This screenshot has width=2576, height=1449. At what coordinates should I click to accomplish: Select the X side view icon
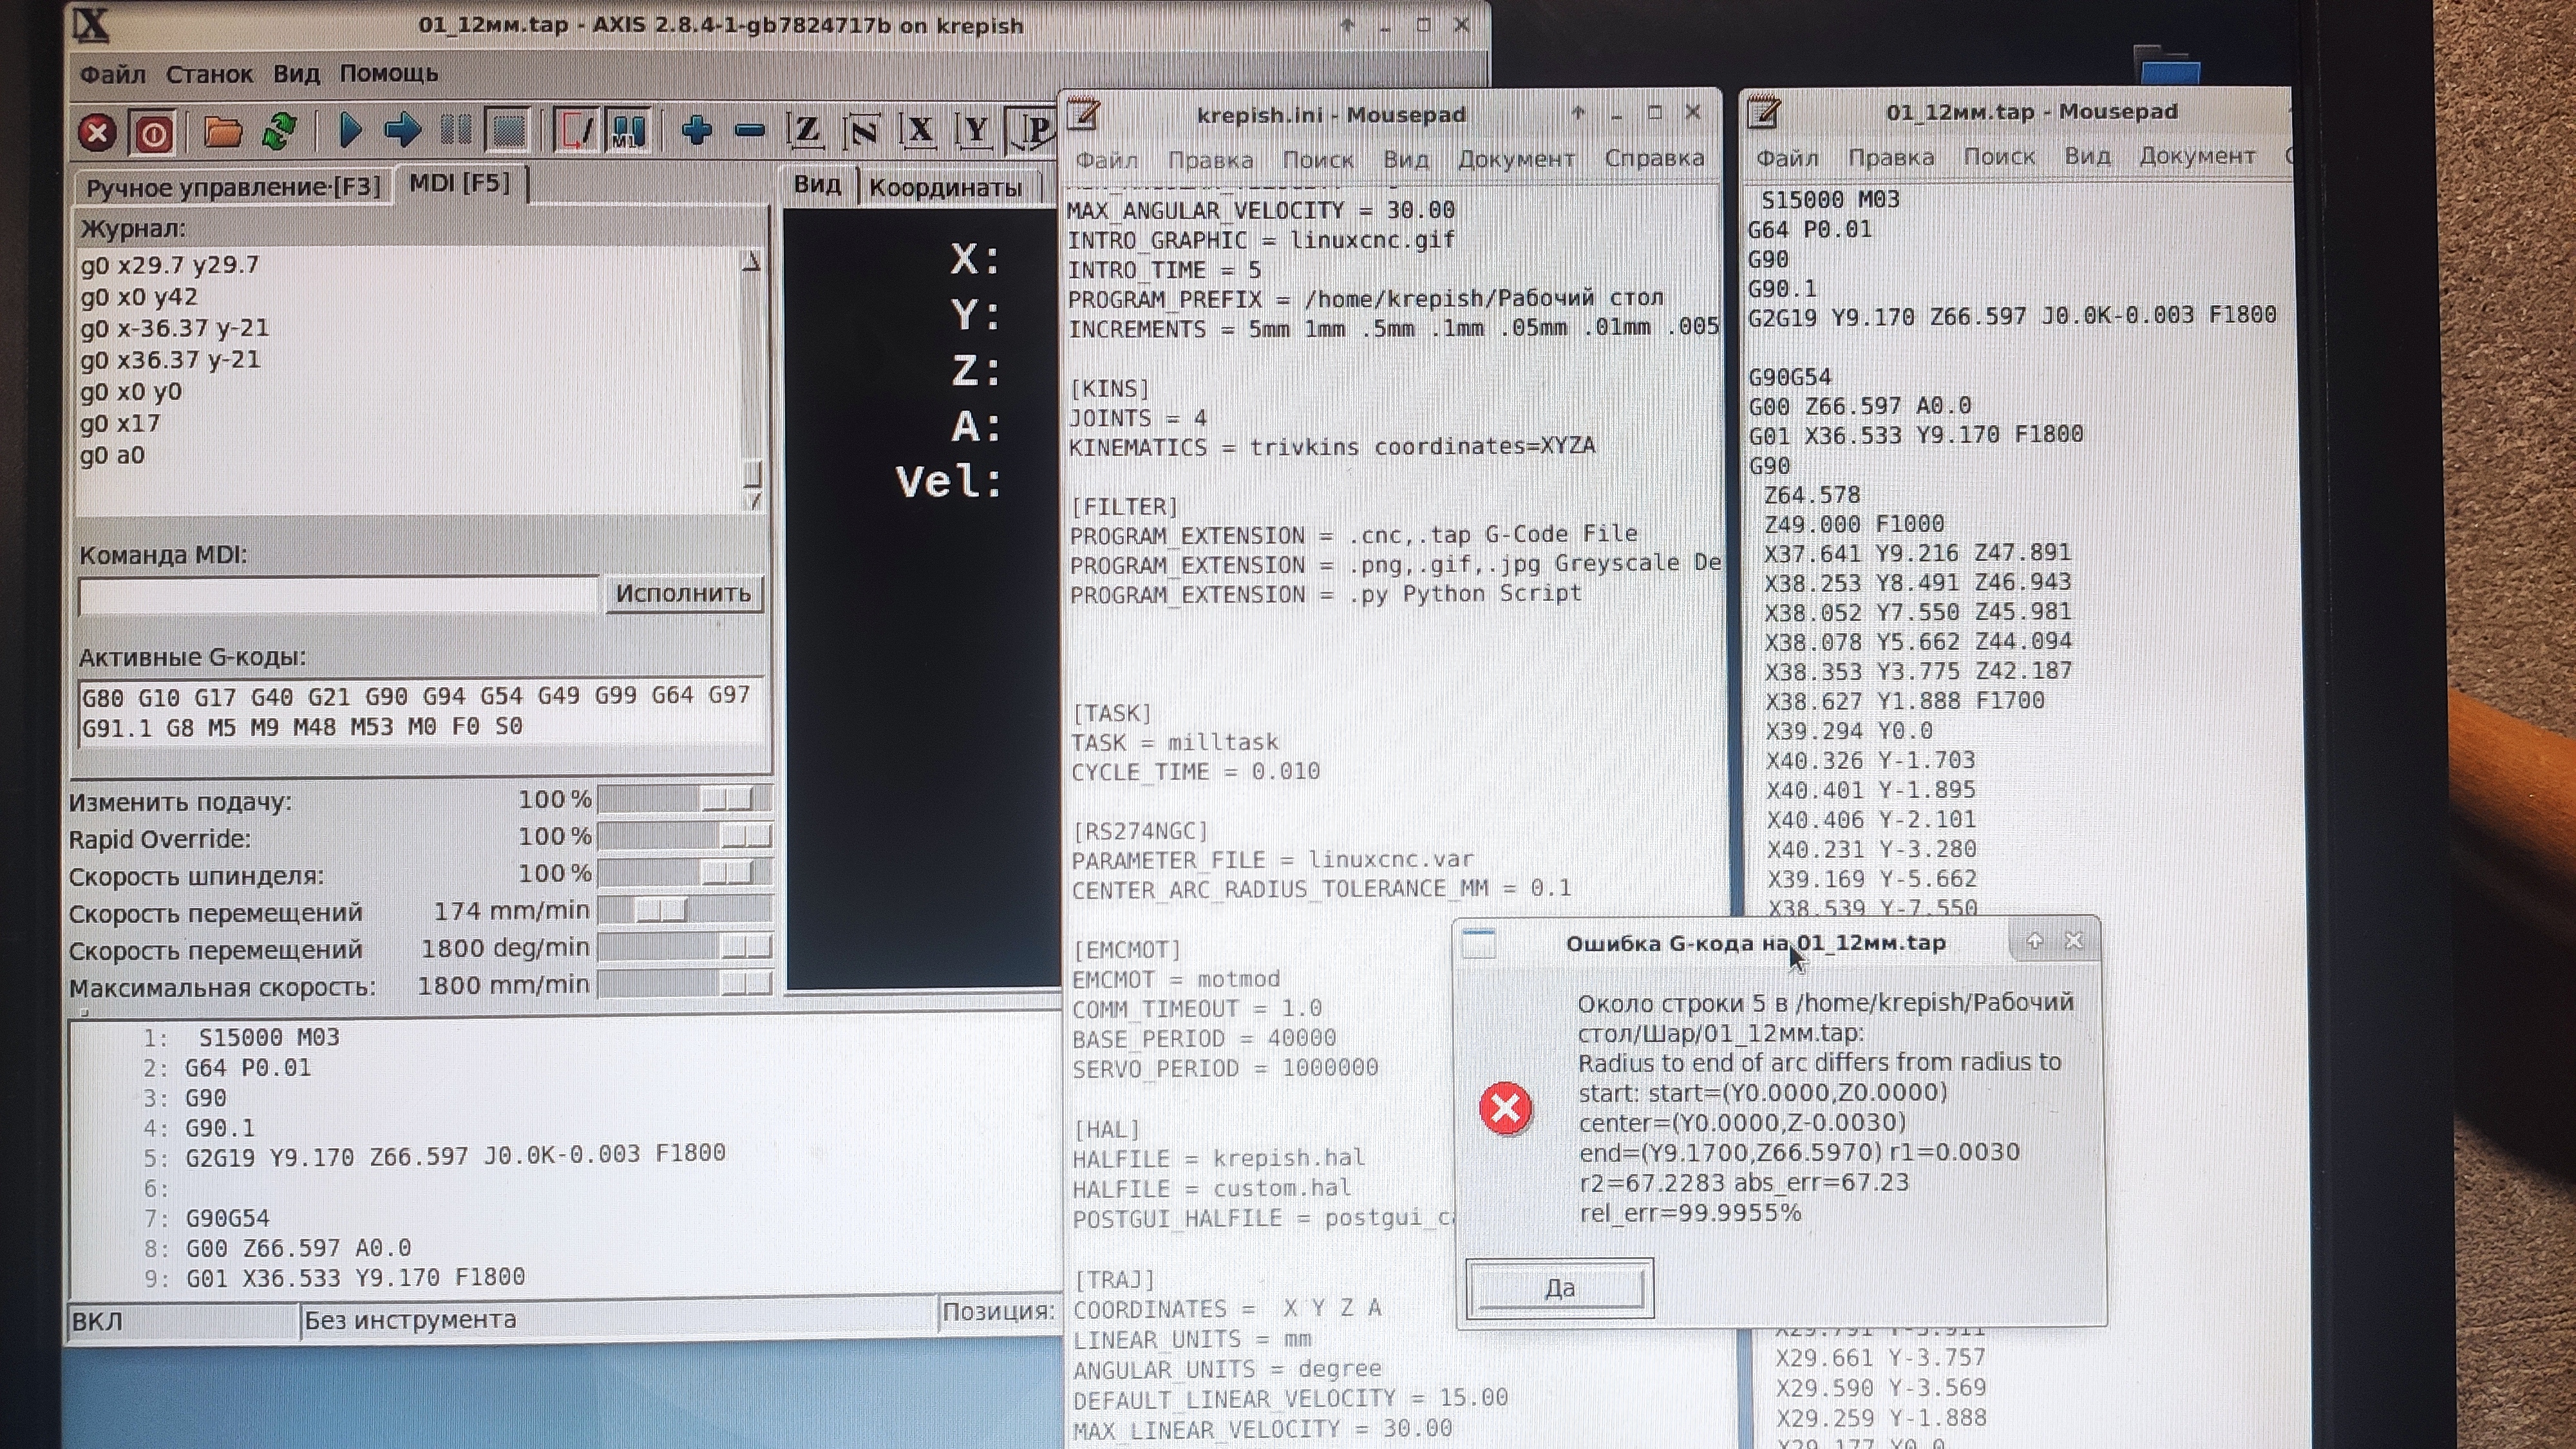click(919, 130)
